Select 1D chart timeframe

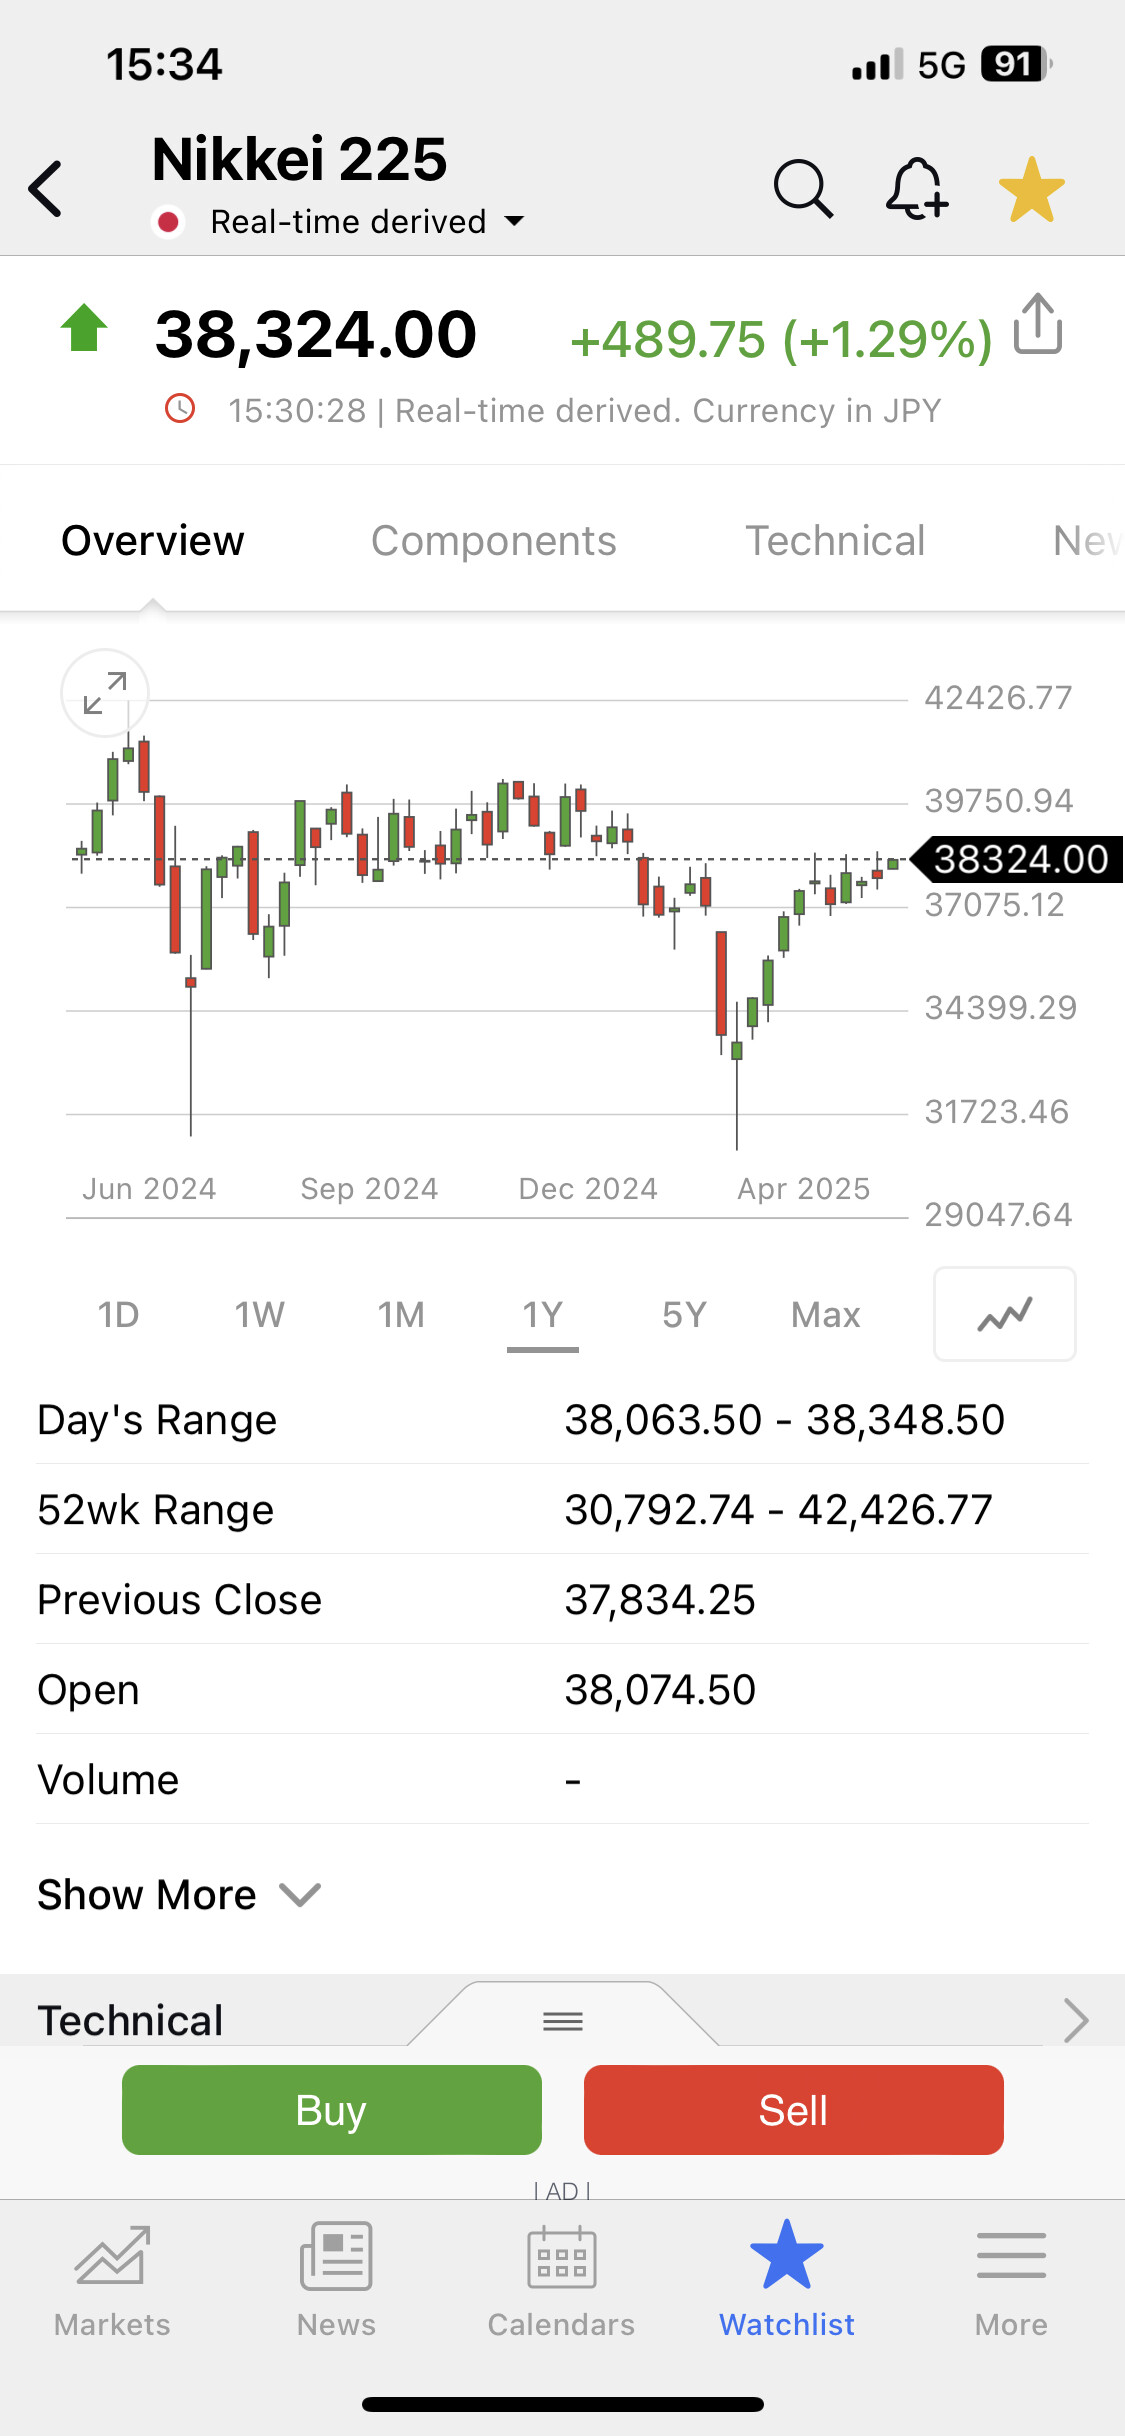click(118, 1314)
